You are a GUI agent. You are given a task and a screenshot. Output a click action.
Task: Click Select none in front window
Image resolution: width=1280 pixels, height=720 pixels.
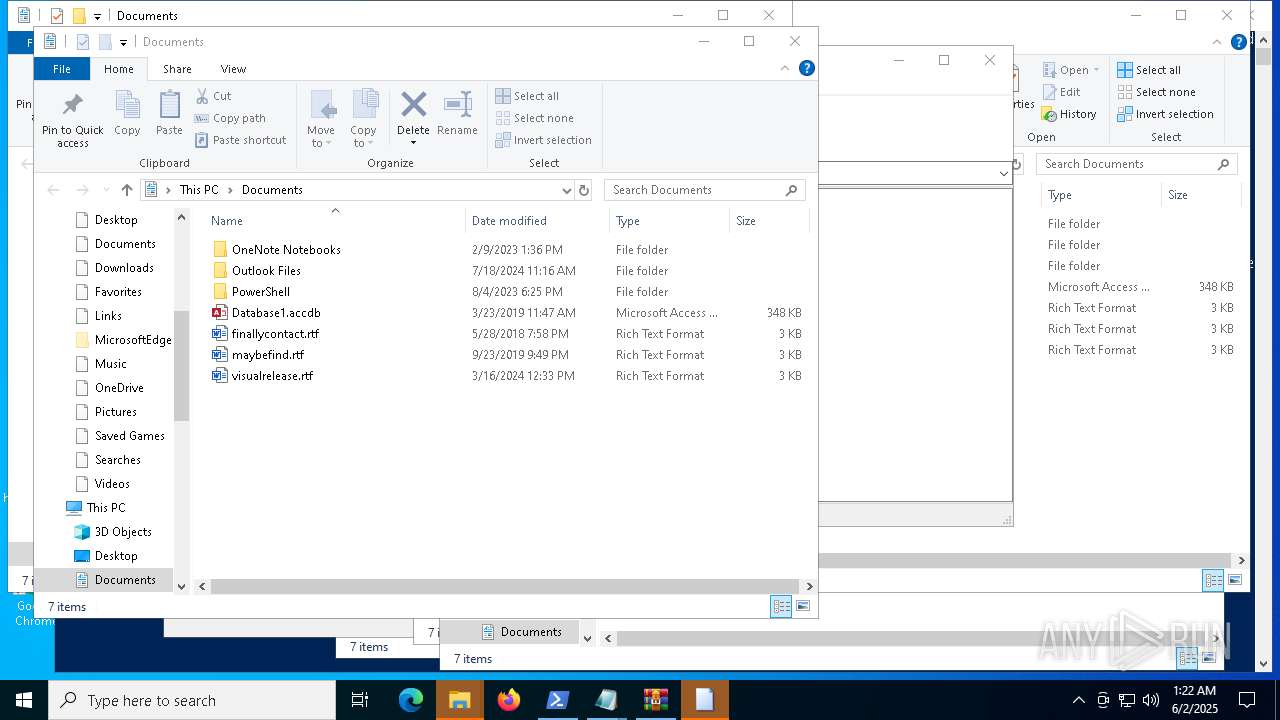pyautogui.click(x=535, y=118)
